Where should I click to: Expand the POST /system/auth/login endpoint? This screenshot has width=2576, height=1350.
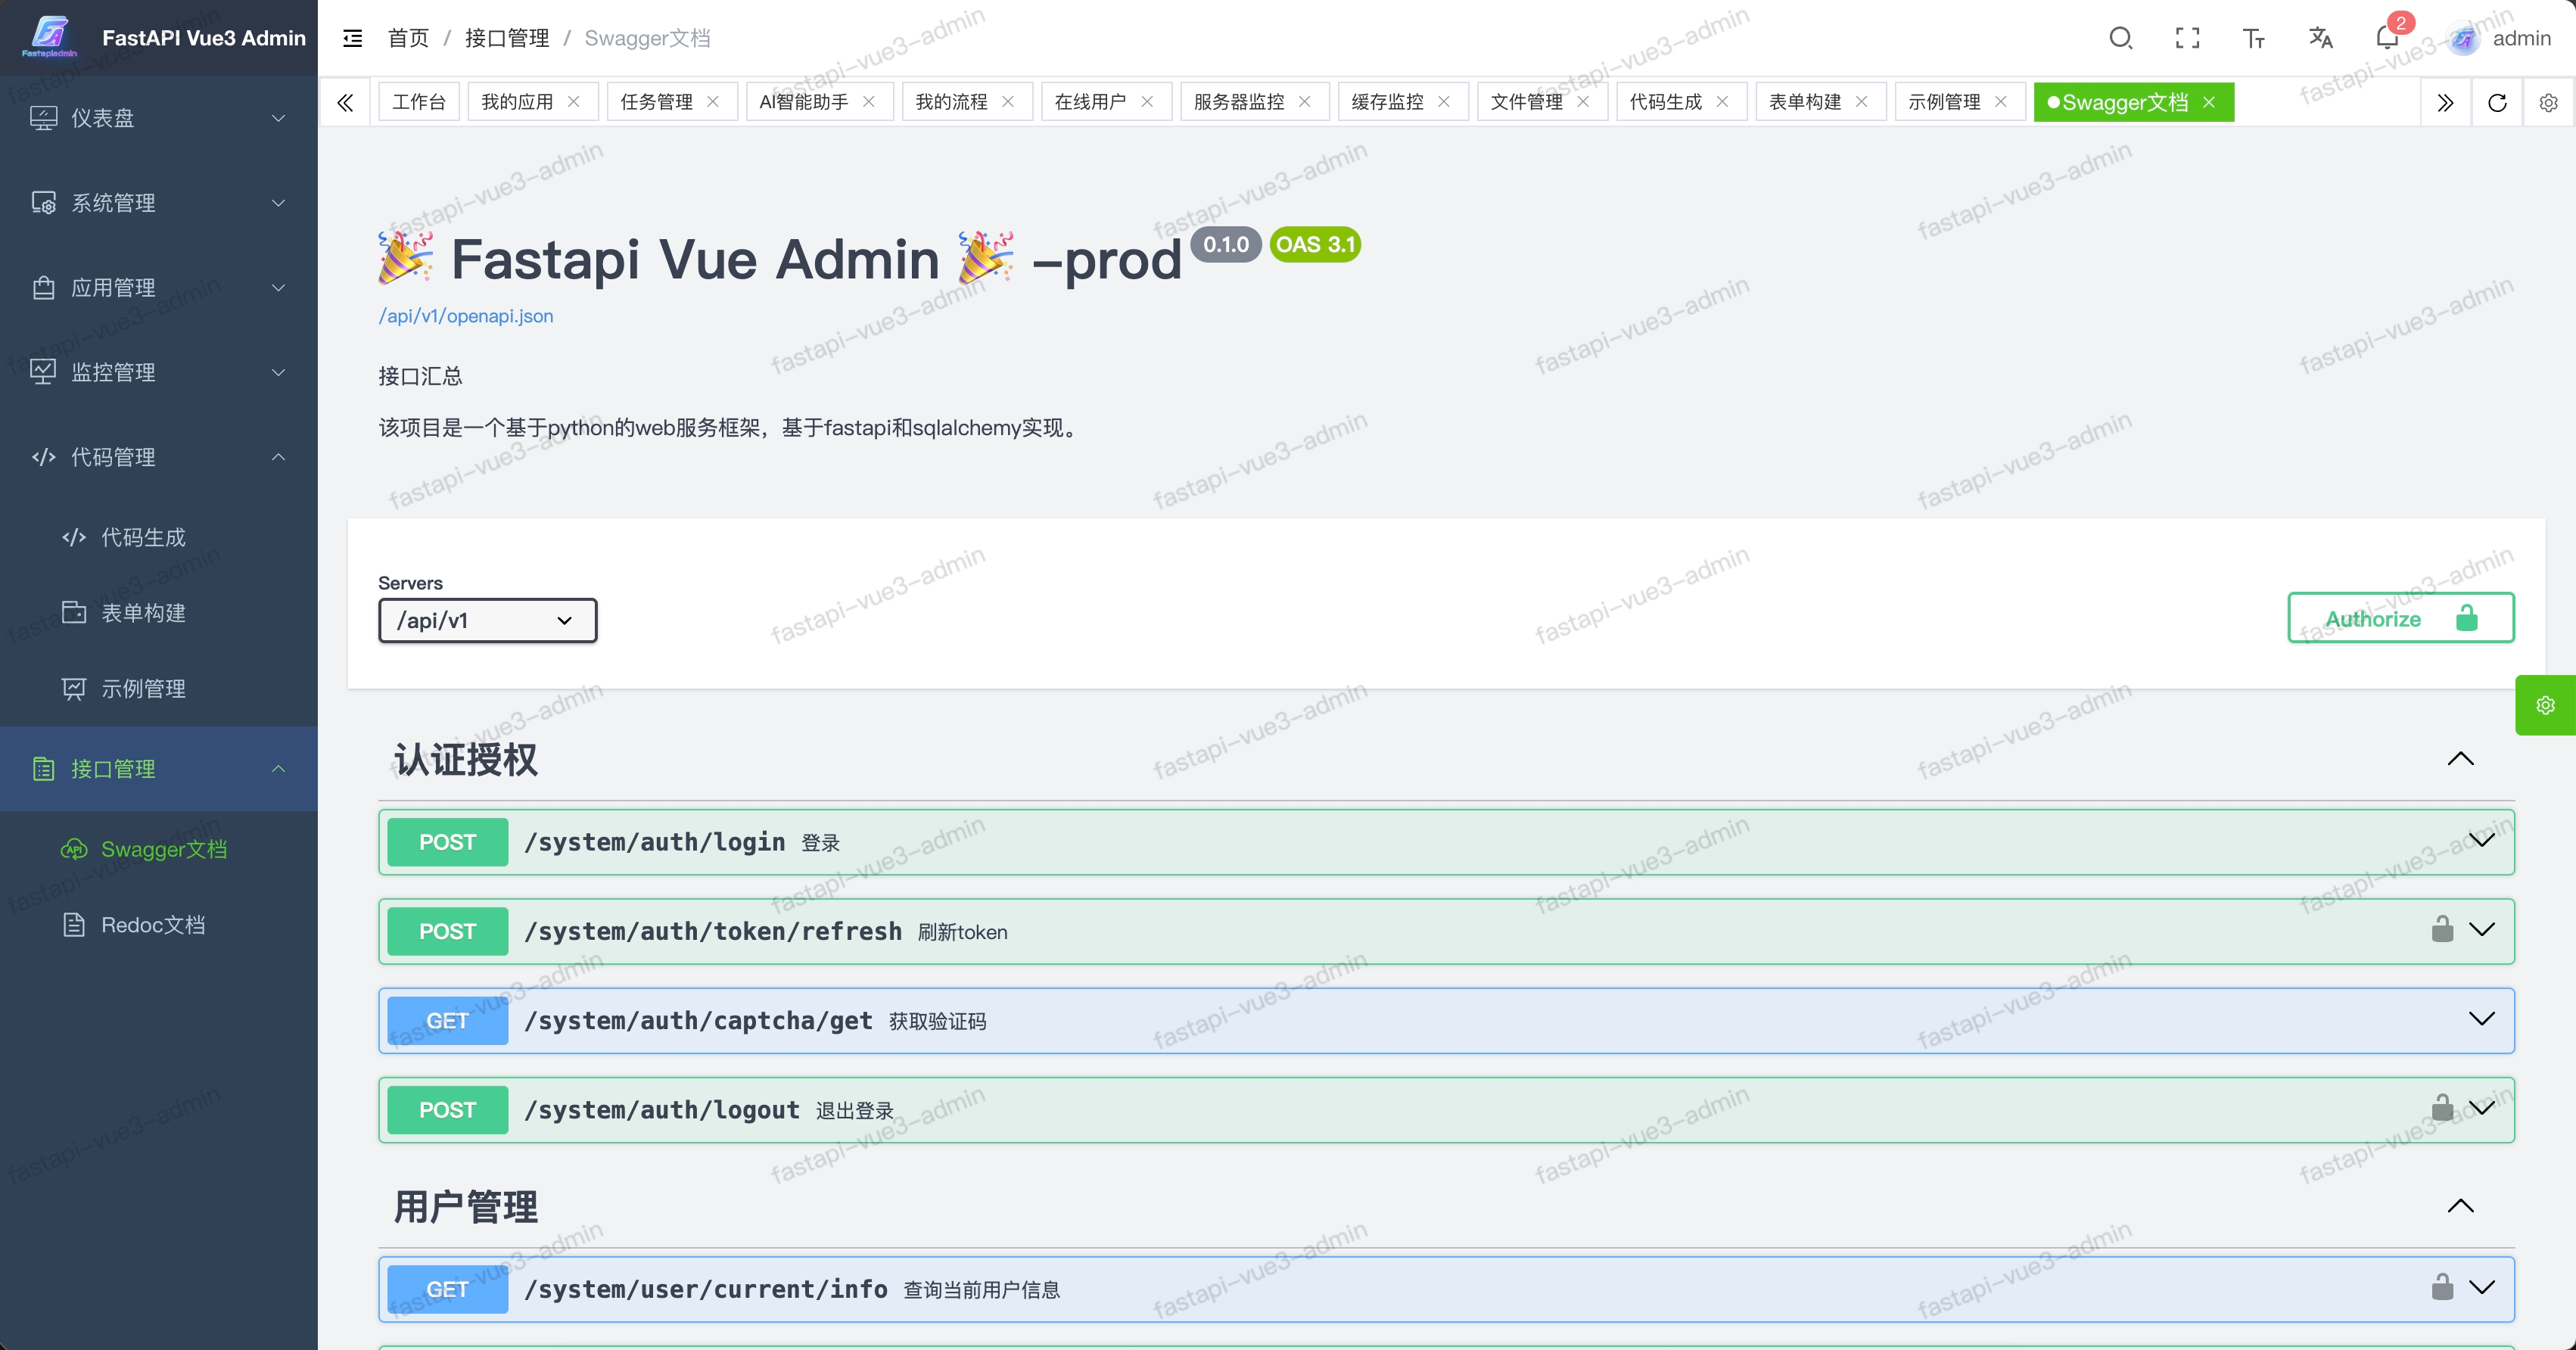coord(1446,842)
